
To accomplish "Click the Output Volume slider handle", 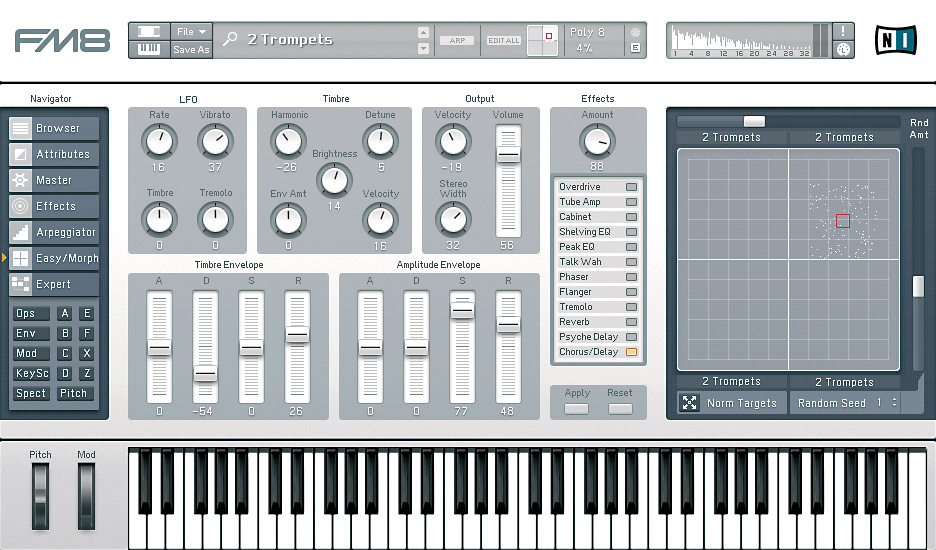I will (x=508, y=155).
